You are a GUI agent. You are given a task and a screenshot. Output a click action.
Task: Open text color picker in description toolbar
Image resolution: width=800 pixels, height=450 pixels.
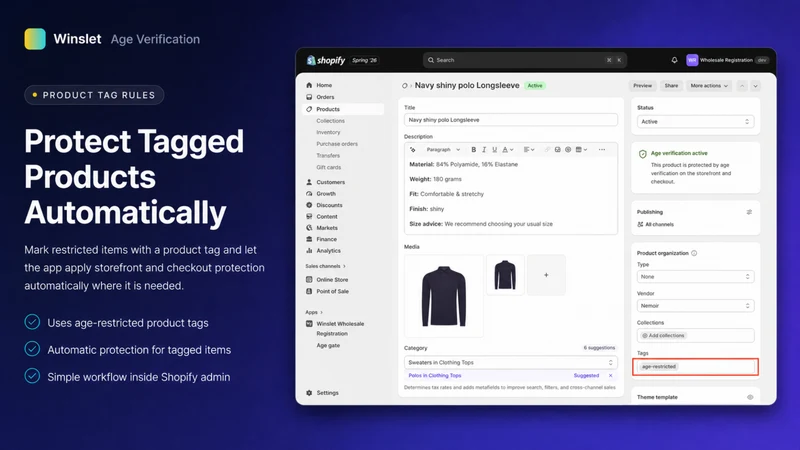coord(508,149)
